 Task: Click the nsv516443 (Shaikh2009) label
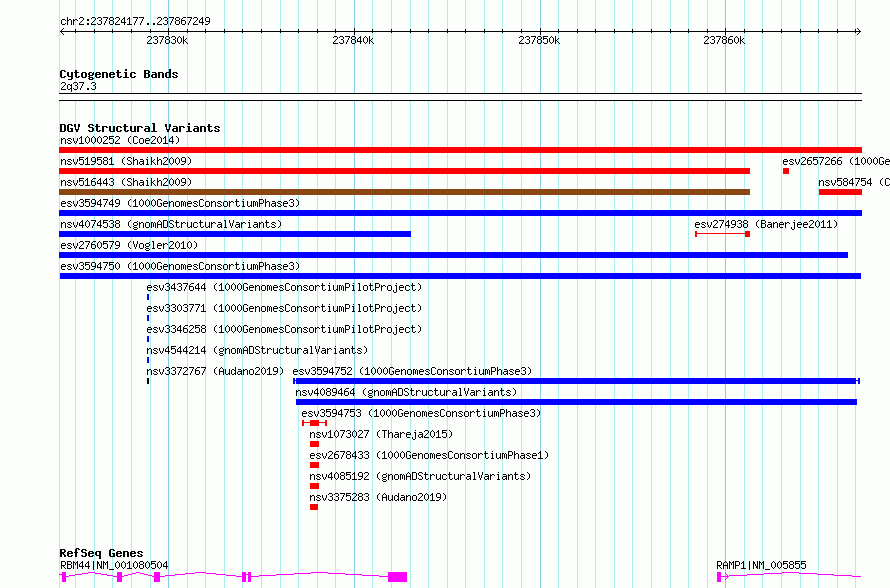(126, 182)
